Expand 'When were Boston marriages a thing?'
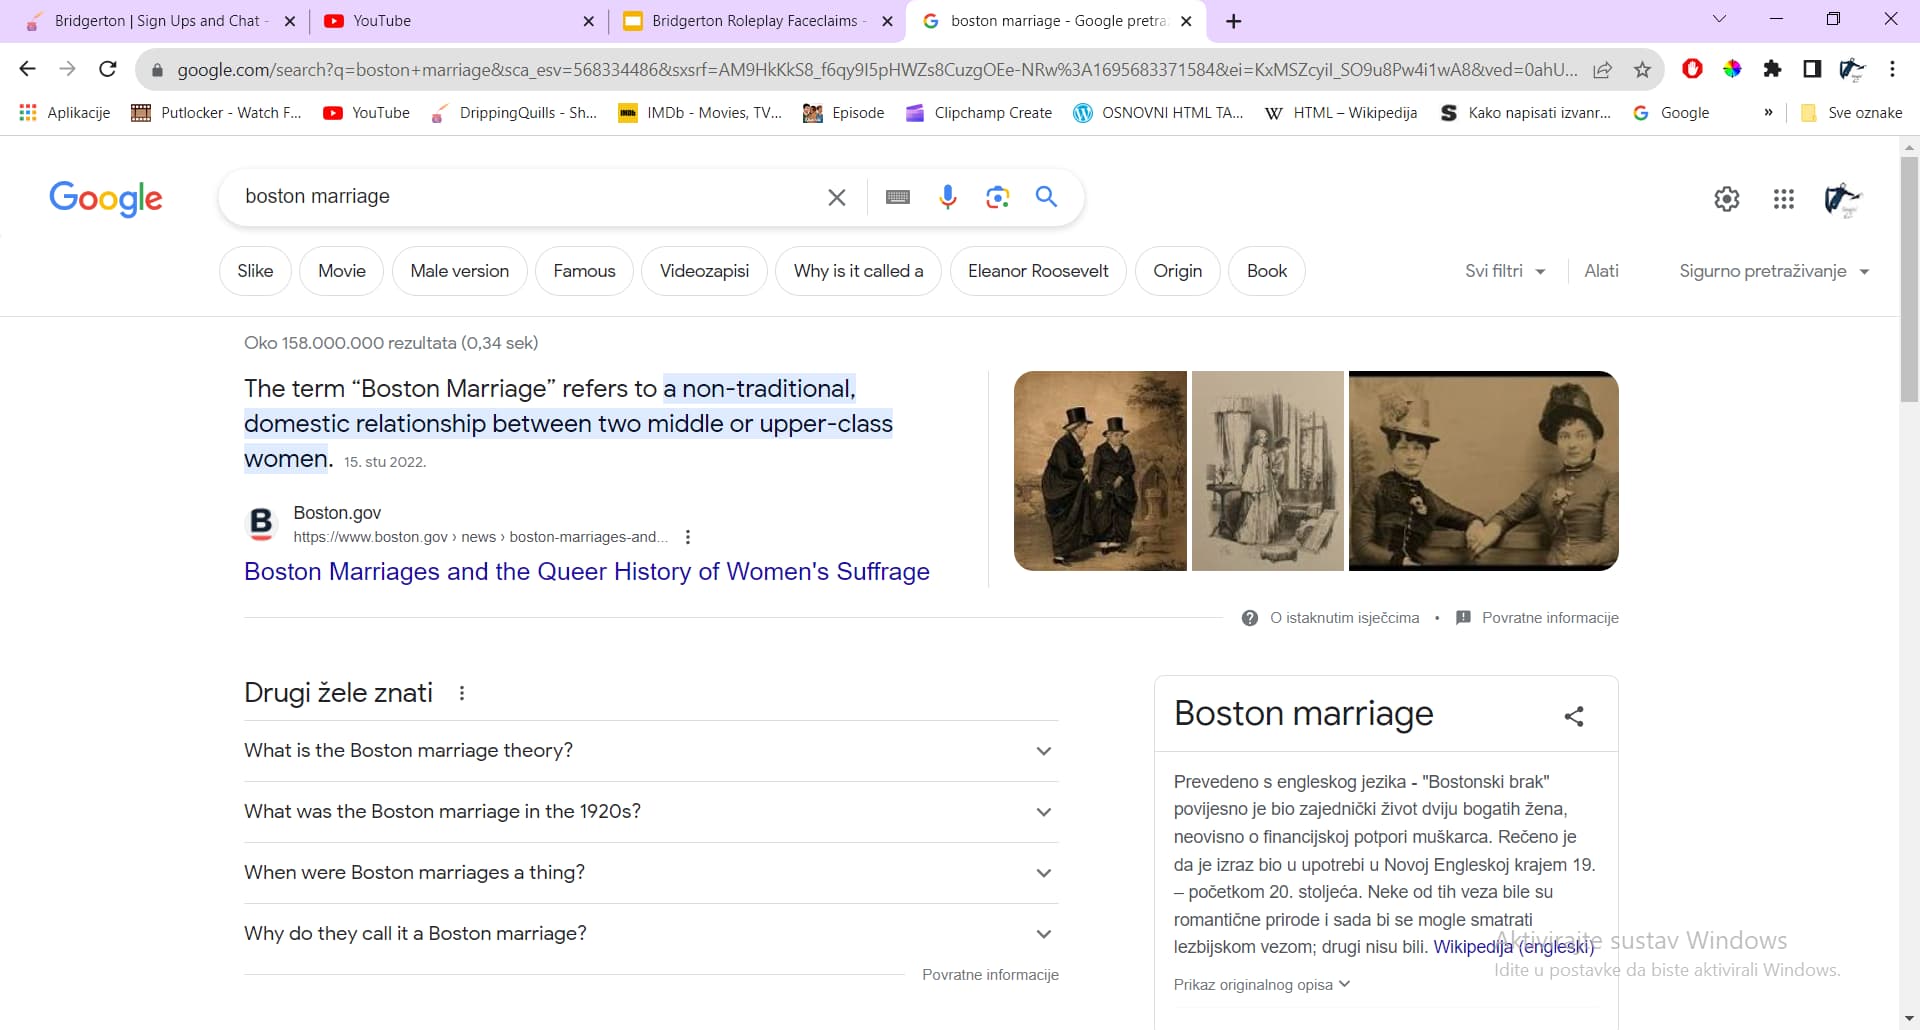The width and height of the screenshot is (1920, 1030). click(651, 873)
